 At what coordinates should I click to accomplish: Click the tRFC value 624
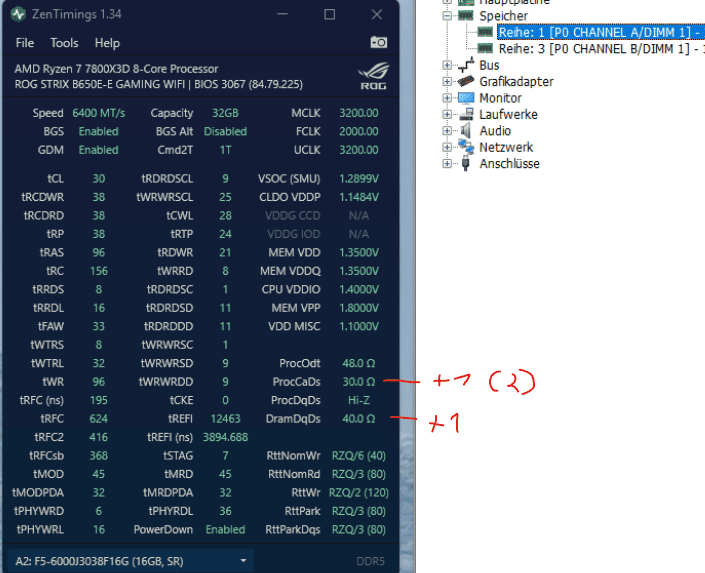tap(98, 418)
